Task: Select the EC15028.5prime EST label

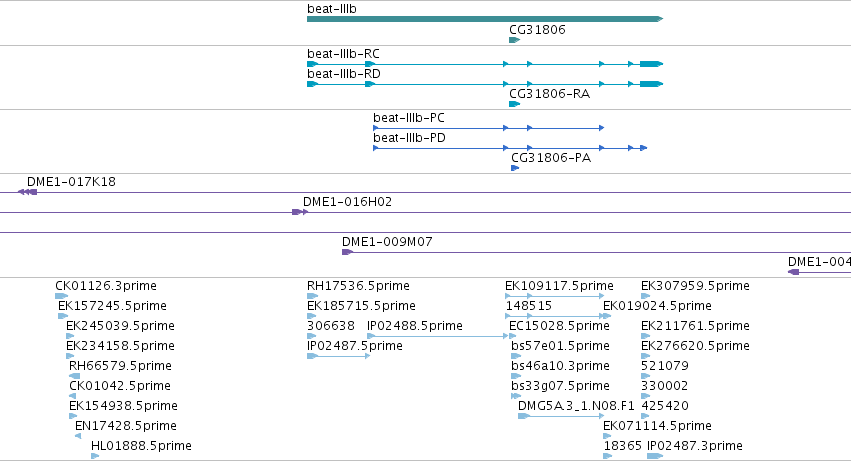Action: (560, 326)
